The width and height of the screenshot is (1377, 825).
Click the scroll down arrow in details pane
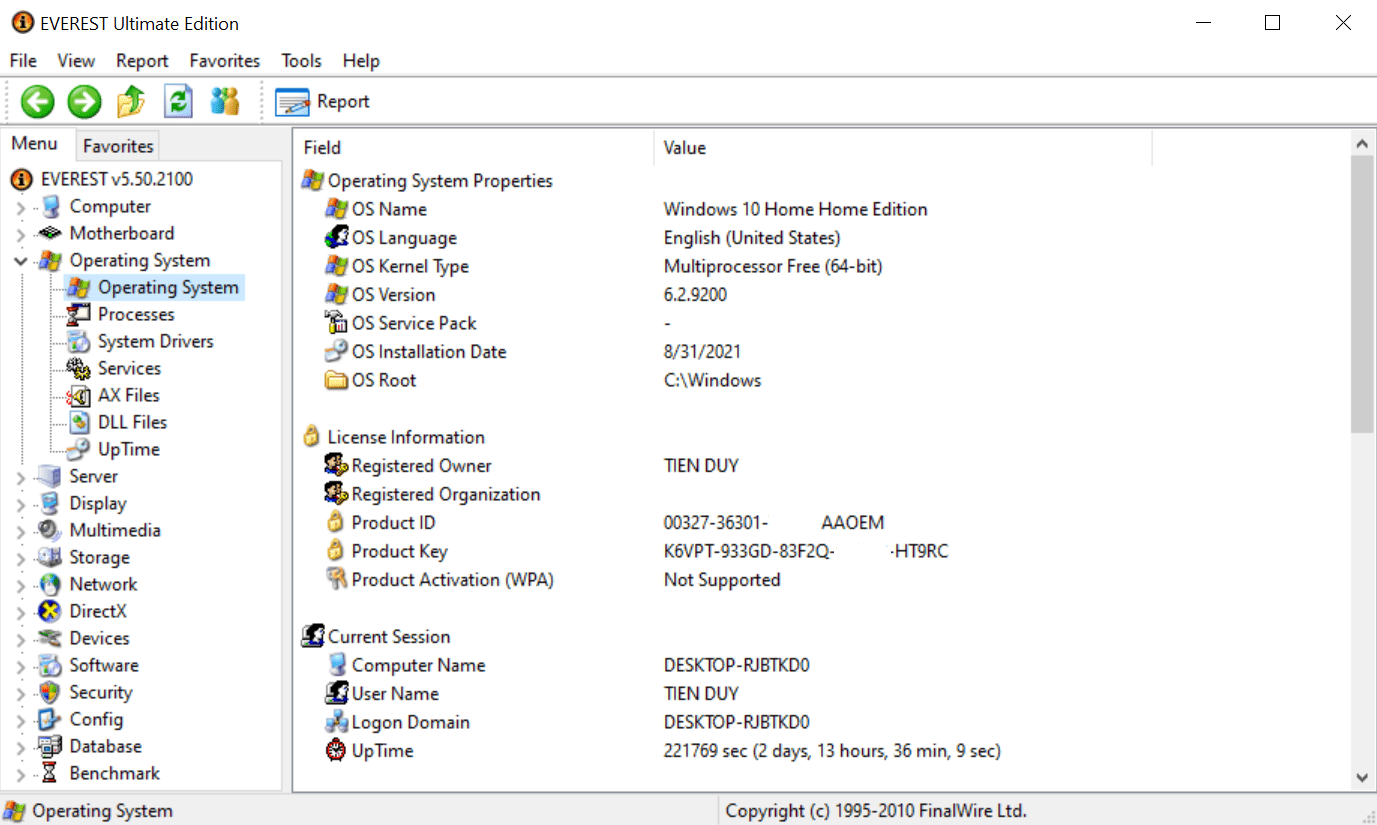coord(1361,777)
